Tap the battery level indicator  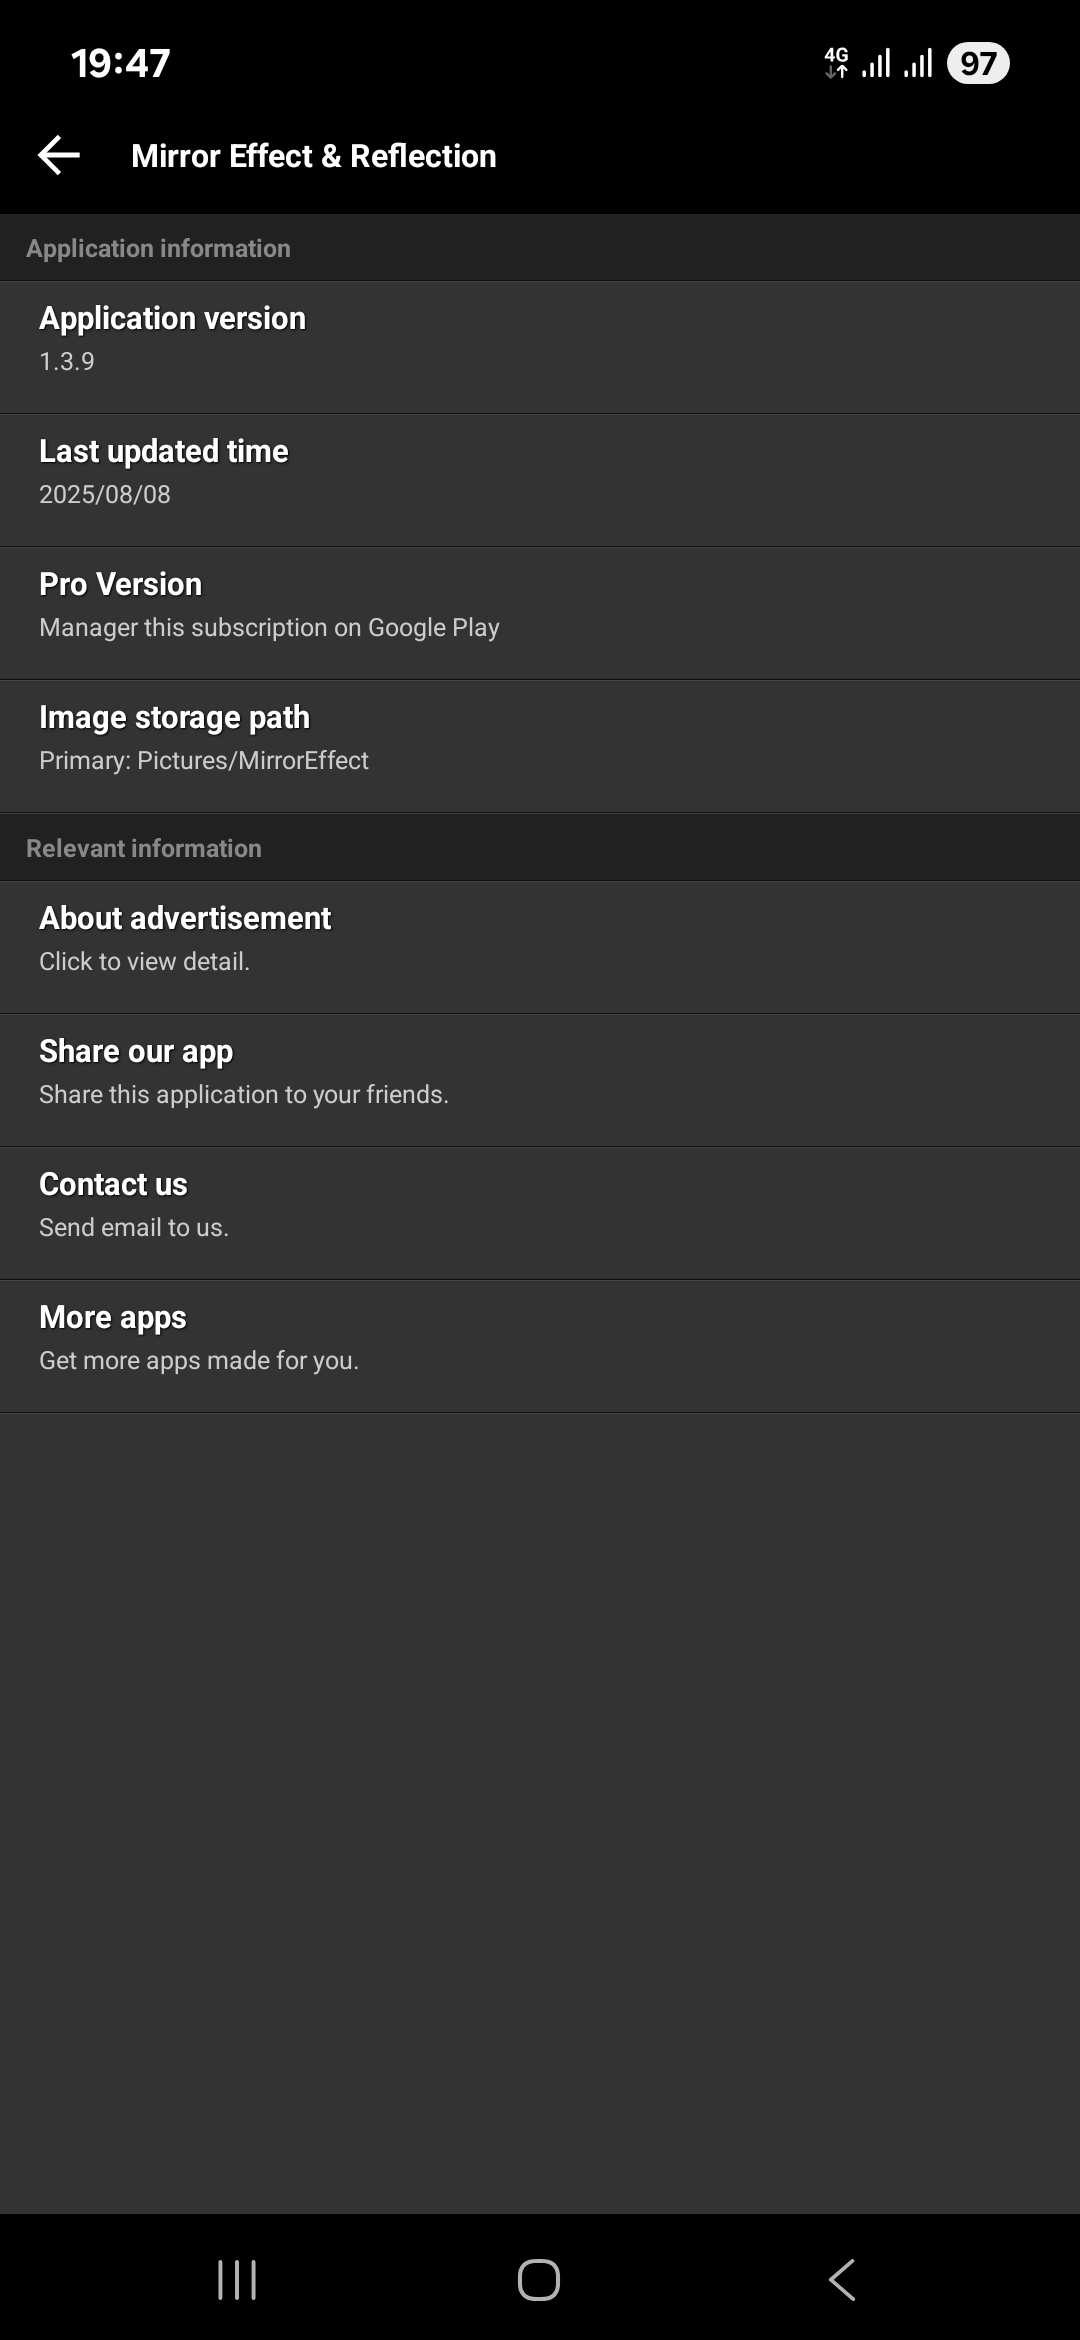(x=978, y=63)
